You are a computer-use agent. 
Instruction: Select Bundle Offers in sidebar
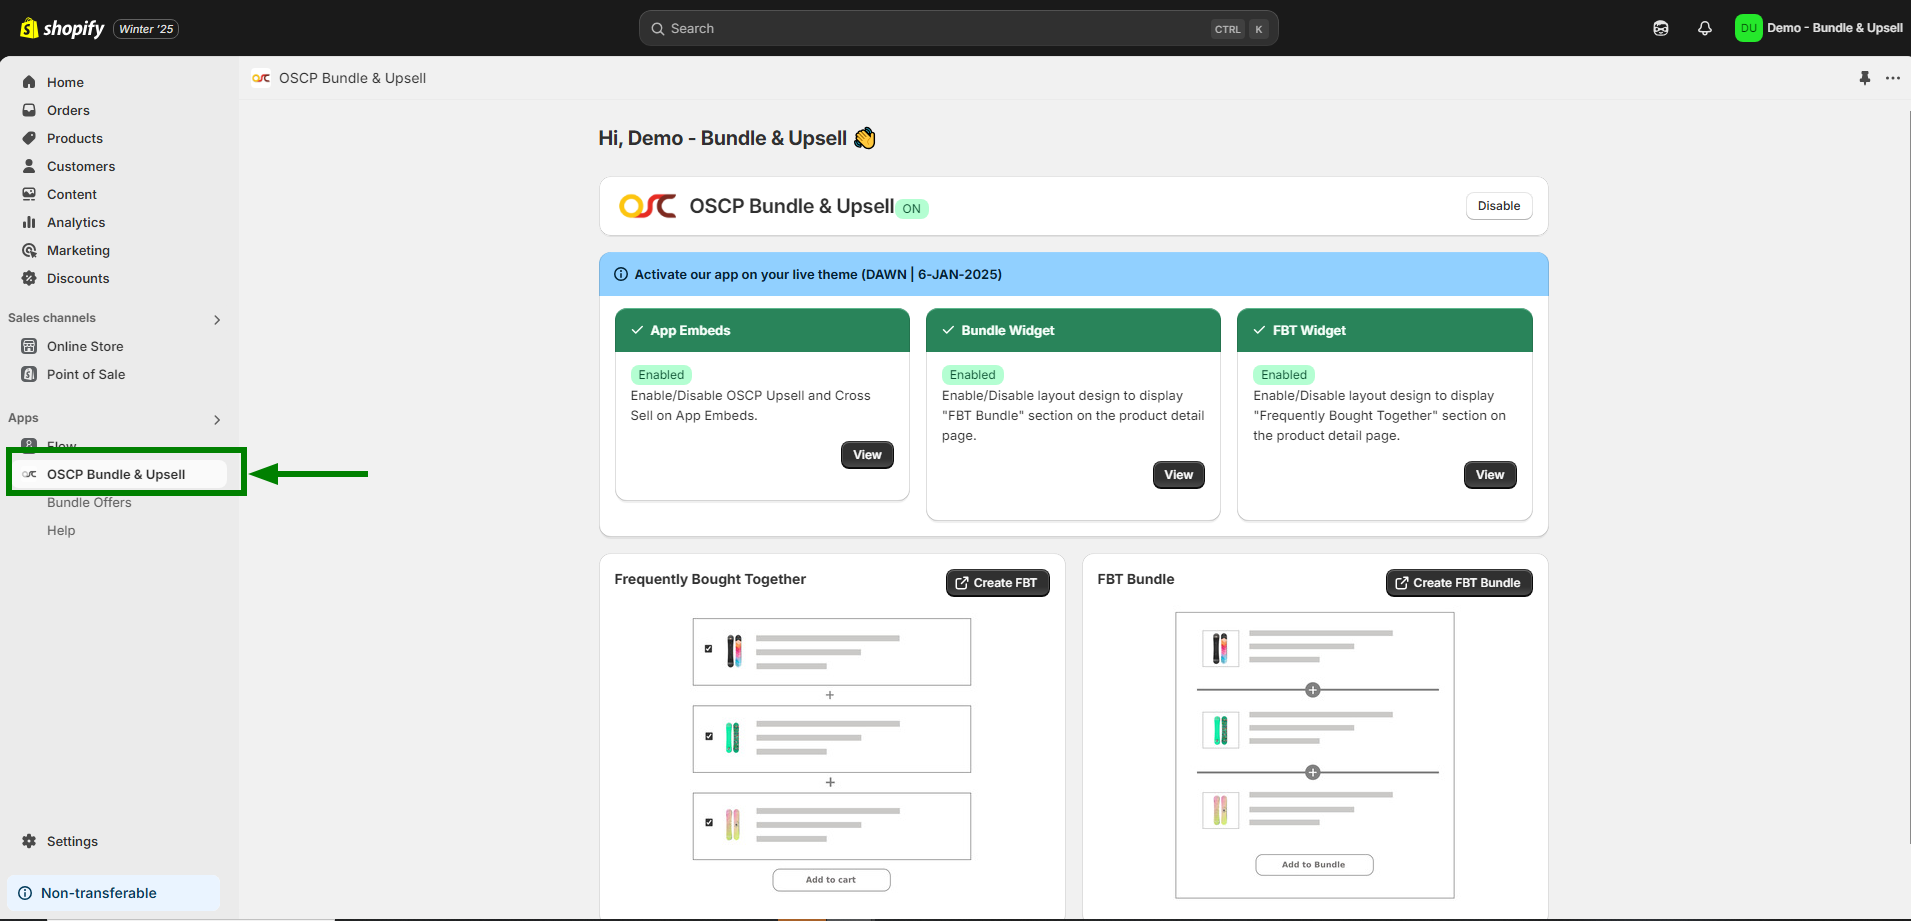[x=89, y=502]
